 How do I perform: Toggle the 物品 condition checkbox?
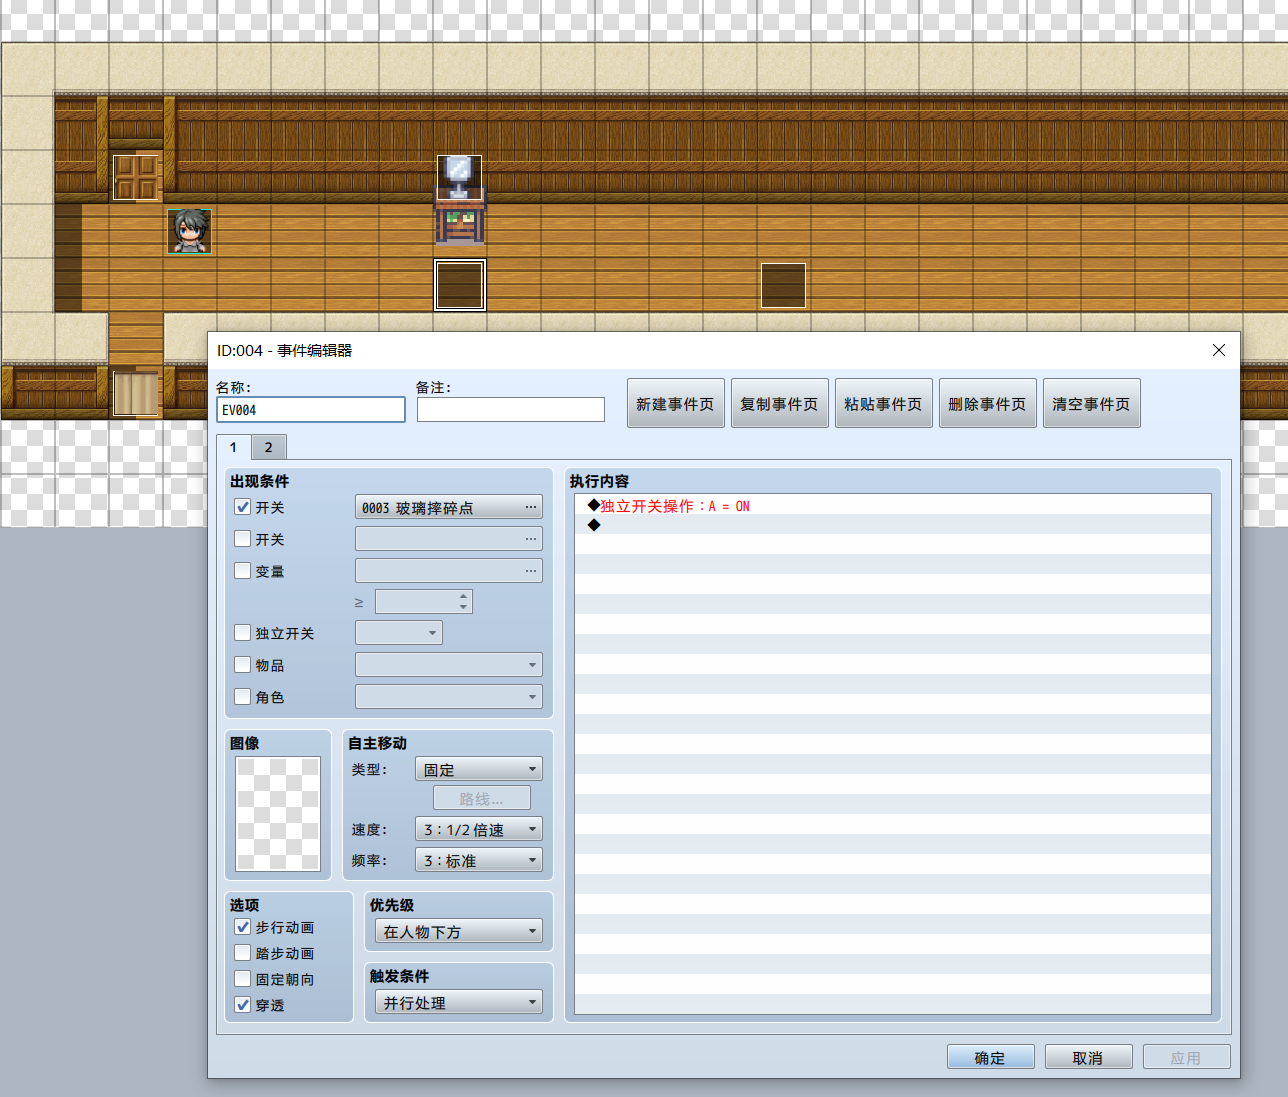[243, 665]
